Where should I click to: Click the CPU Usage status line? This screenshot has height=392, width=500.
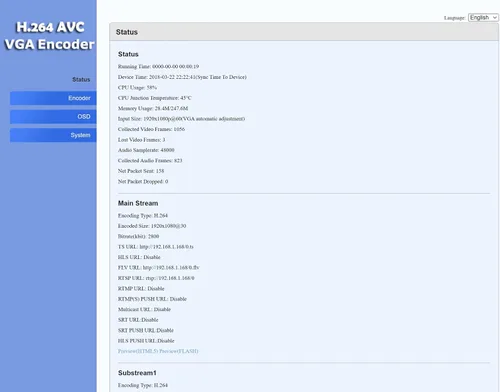[137, 87]
